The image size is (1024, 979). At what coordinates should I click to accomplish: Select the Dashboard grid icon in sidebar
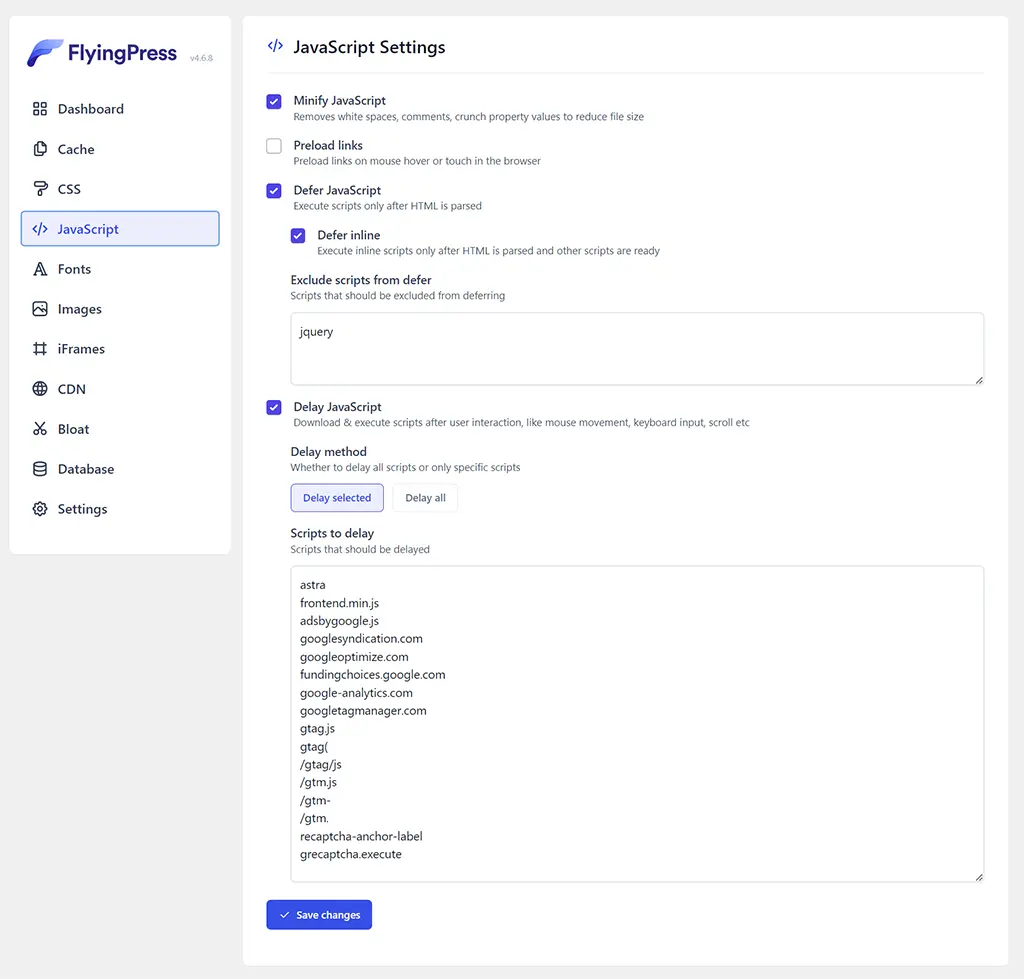point(41,109)
